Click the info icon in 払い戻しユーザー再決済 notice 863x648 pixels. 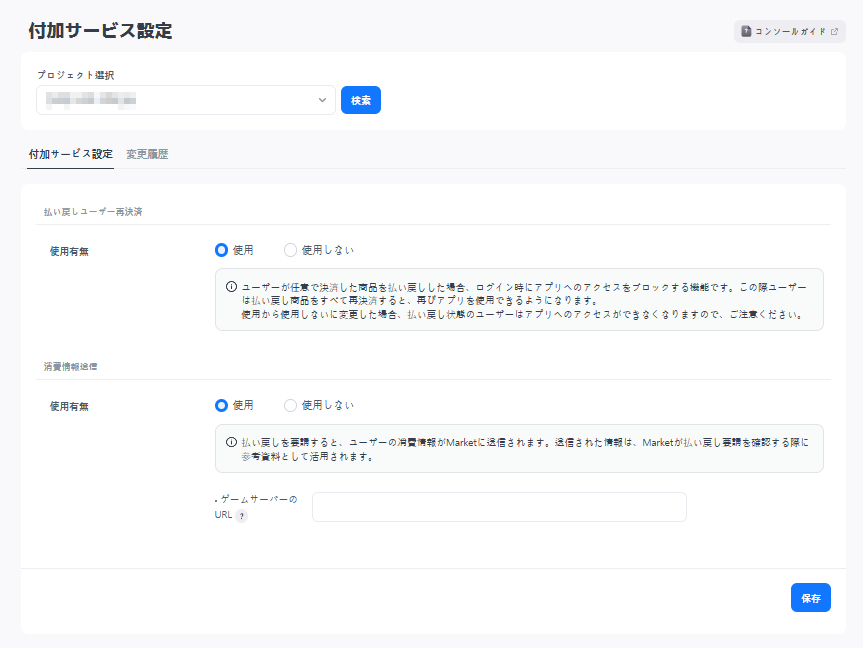[x=231, y=286]
